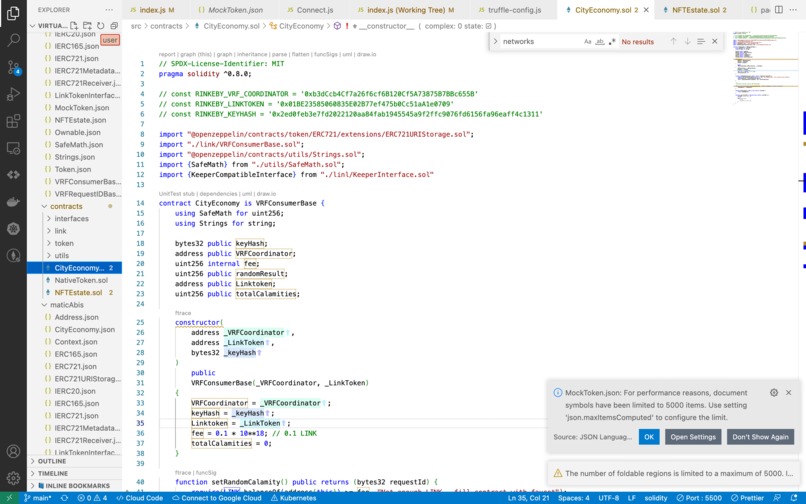Image resolution: width=806 pixels, height=504 pixels.
Task: Open the Manage gear in activity bar
Action: click(13, 478)
